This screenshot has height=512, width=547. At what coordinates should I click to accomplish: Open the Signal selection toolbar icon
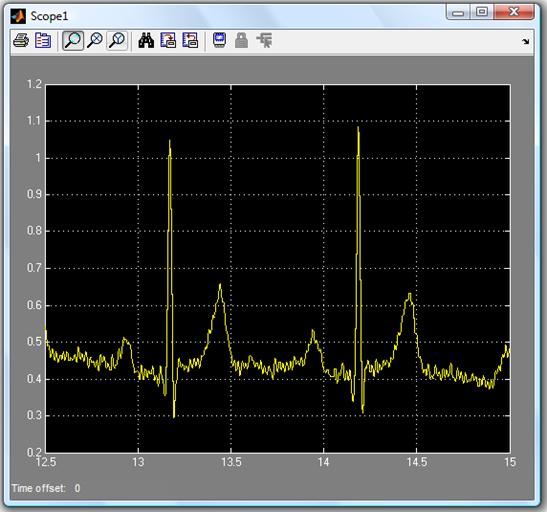[x=264, y=40]
